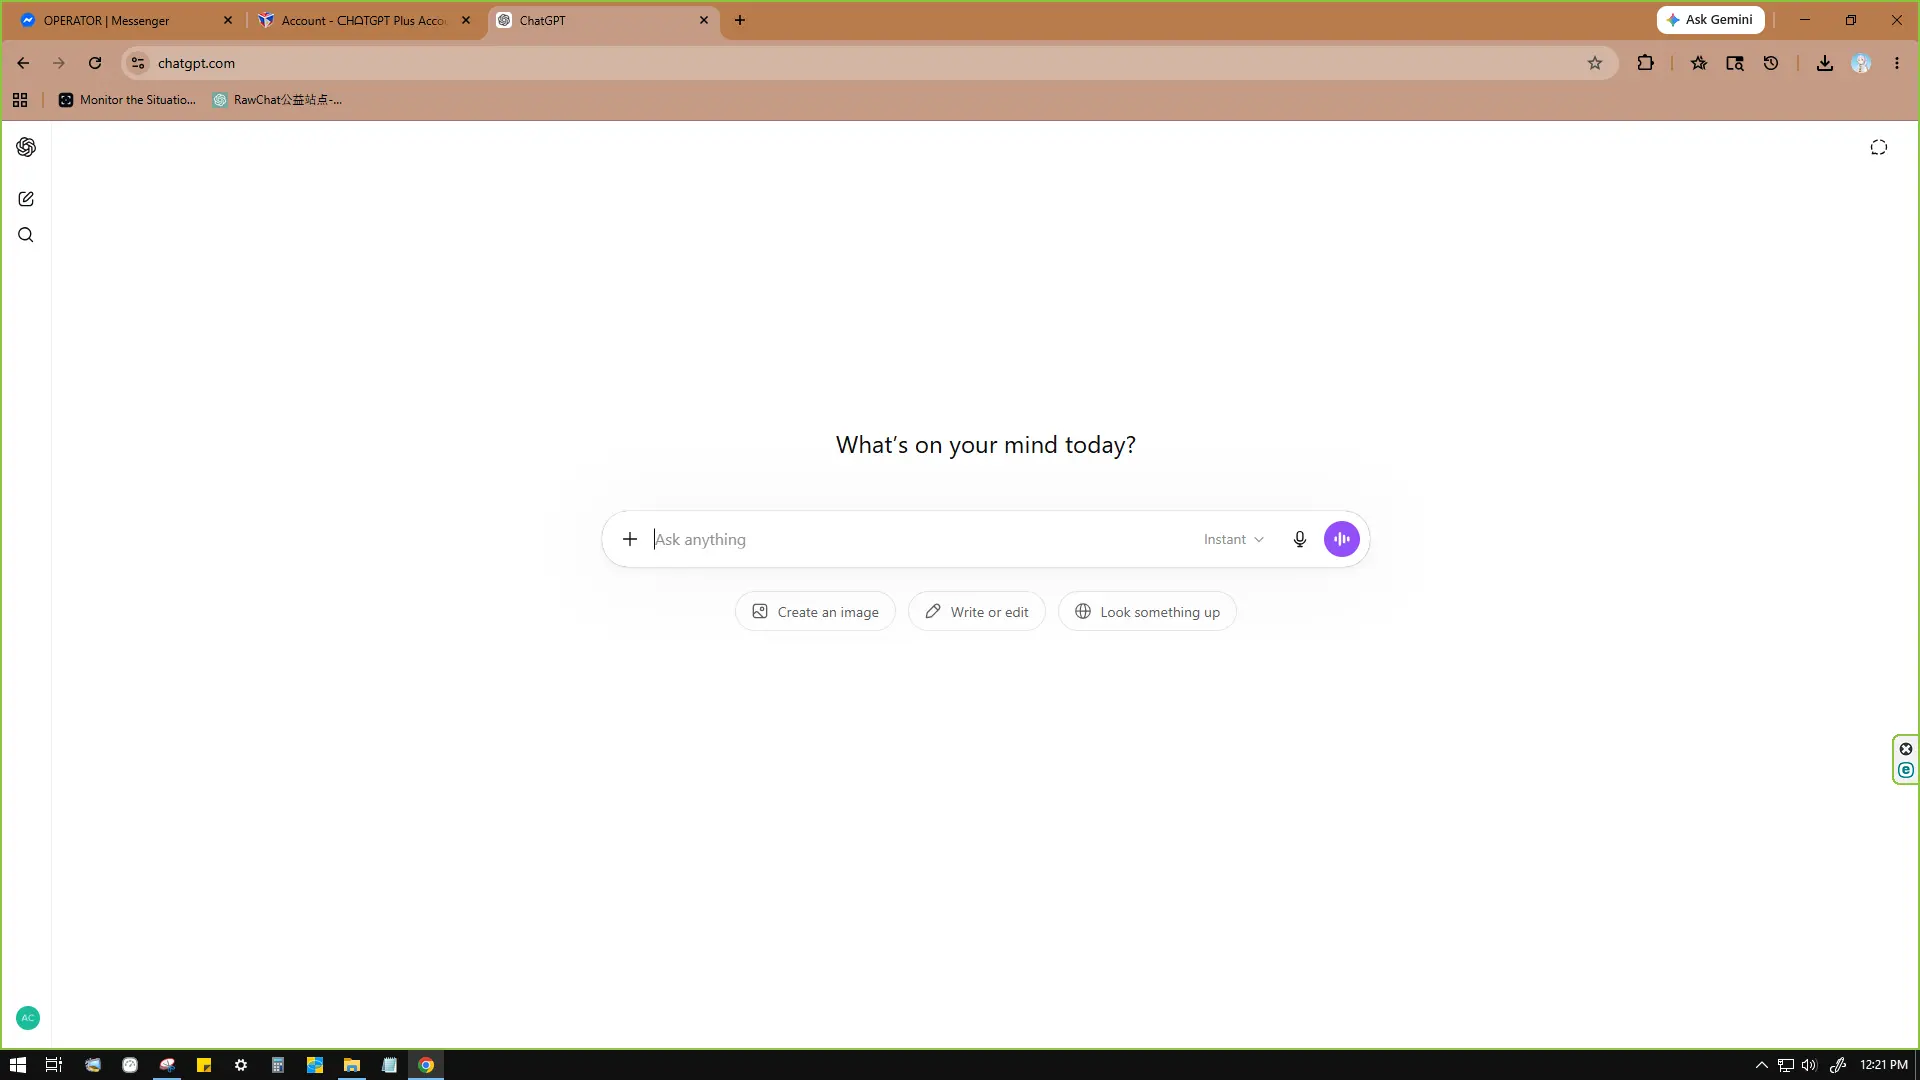Click the plus attach button in prompt box
This screenshot has width=1920, height=1080.
point(630,539)
